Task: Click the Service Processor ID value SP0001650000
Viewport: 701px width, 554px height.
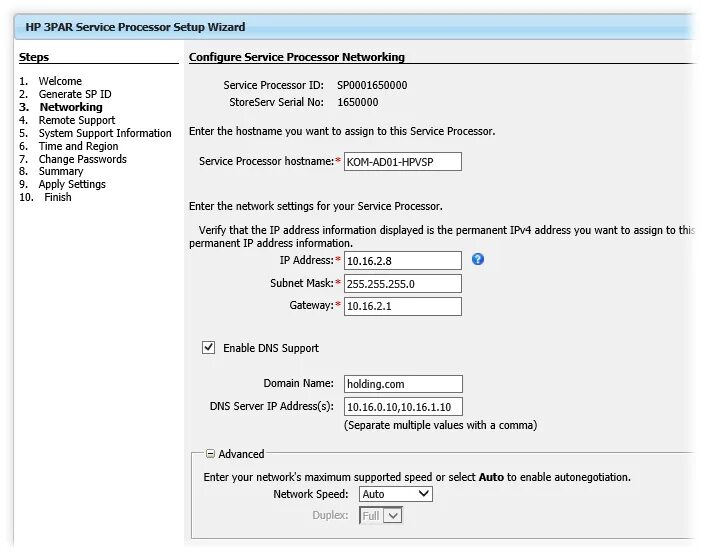Action: pyautogui.click(x=372, y=85)
